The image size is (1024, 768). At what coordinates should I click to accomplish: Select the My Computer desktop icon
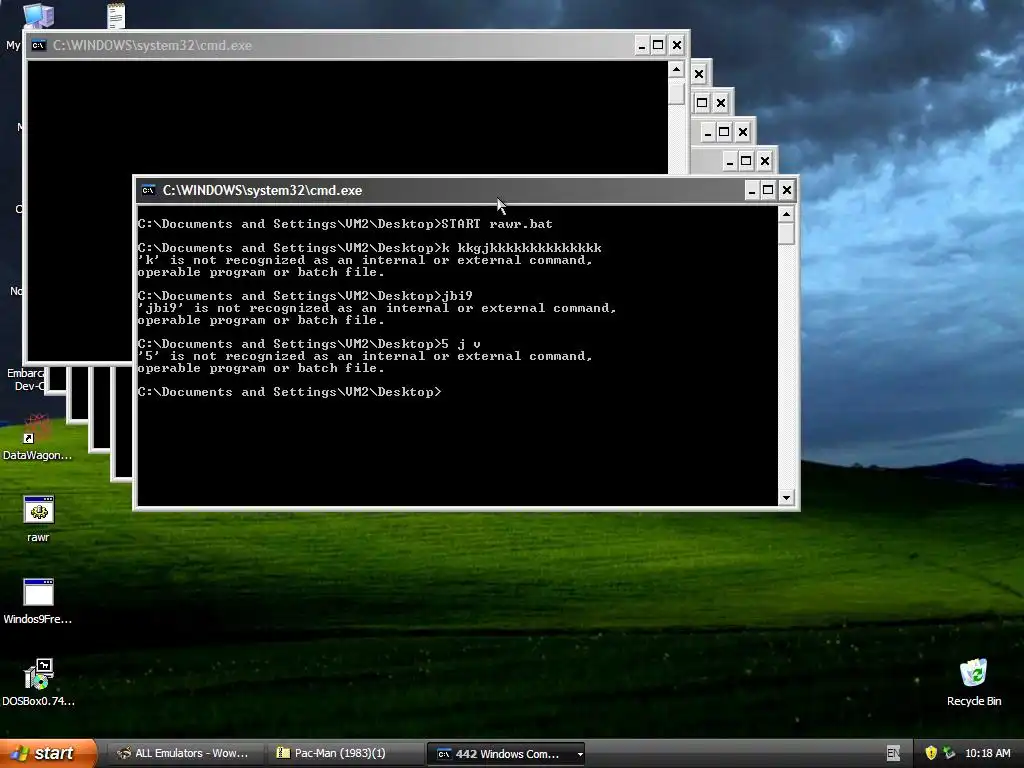(x=38, y=15)
